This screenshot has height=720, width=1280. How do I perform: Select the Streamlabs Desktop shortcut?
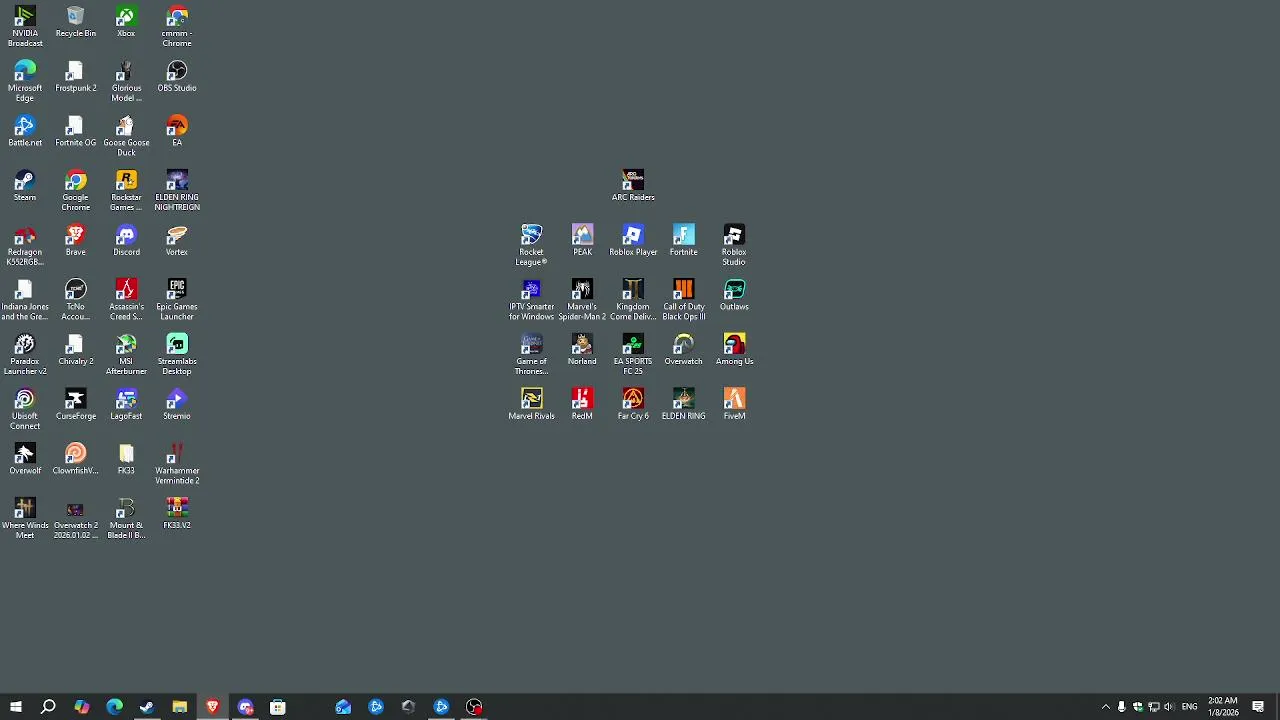tap(177, 355)
